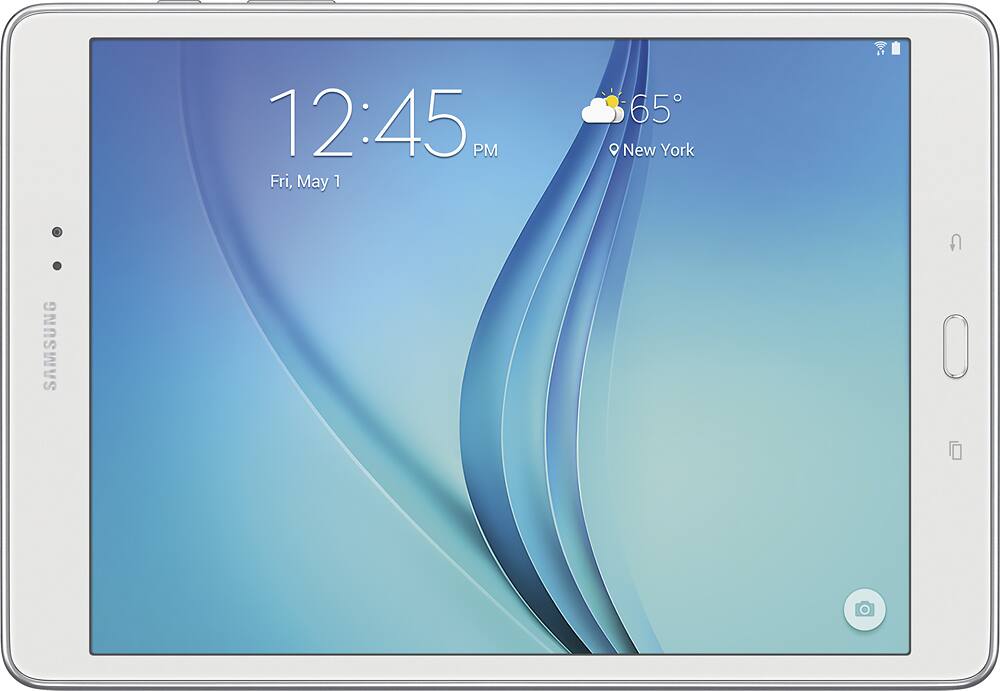1000x691 pixels.
Task: Tap the light sensor below front camera
Action: coord(57,265)
